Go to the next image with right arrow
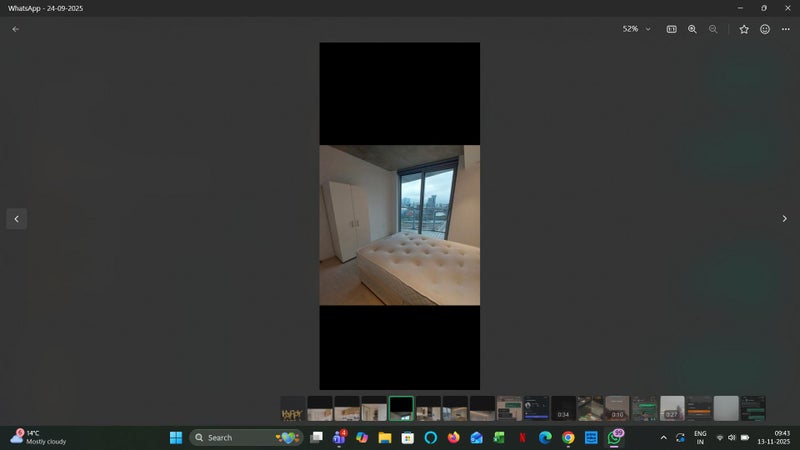 pyautogui.click(x=784, y=218)
